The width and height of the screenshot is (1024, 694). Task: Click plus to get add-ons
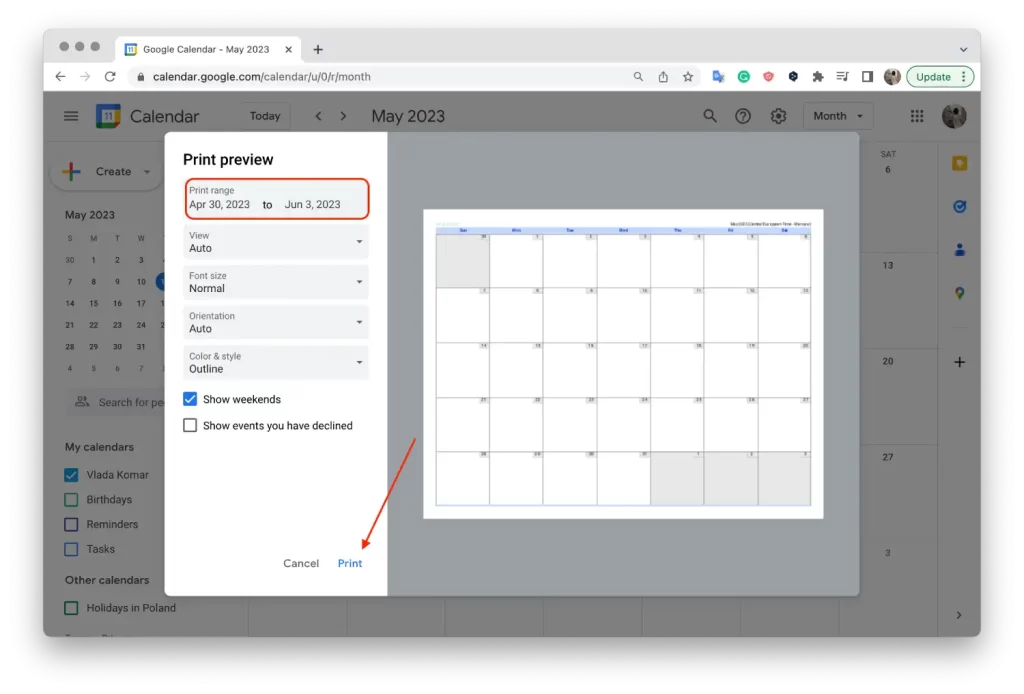point(959,362)
